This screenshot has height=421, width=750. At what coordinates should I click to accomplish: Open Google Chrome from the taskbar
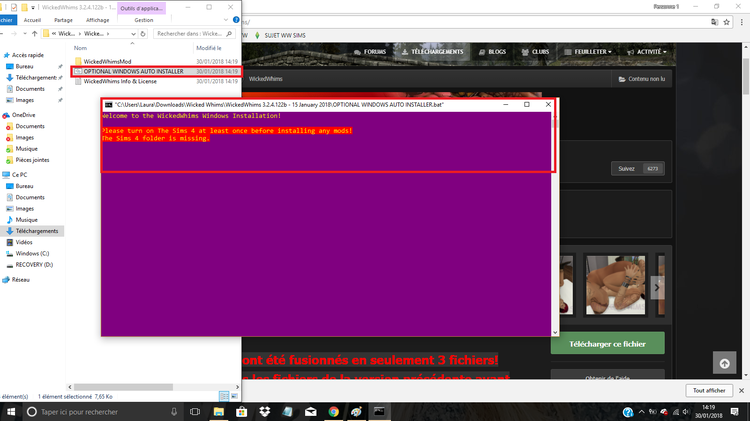tap(333, 411)
